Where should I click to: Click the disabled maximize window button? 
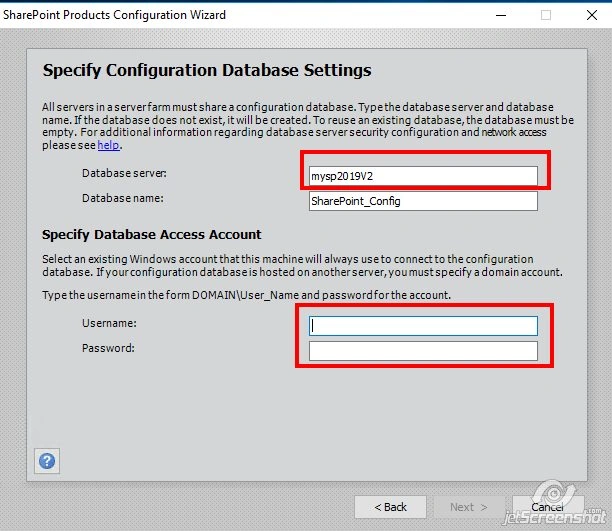click(x=546, y=15)
